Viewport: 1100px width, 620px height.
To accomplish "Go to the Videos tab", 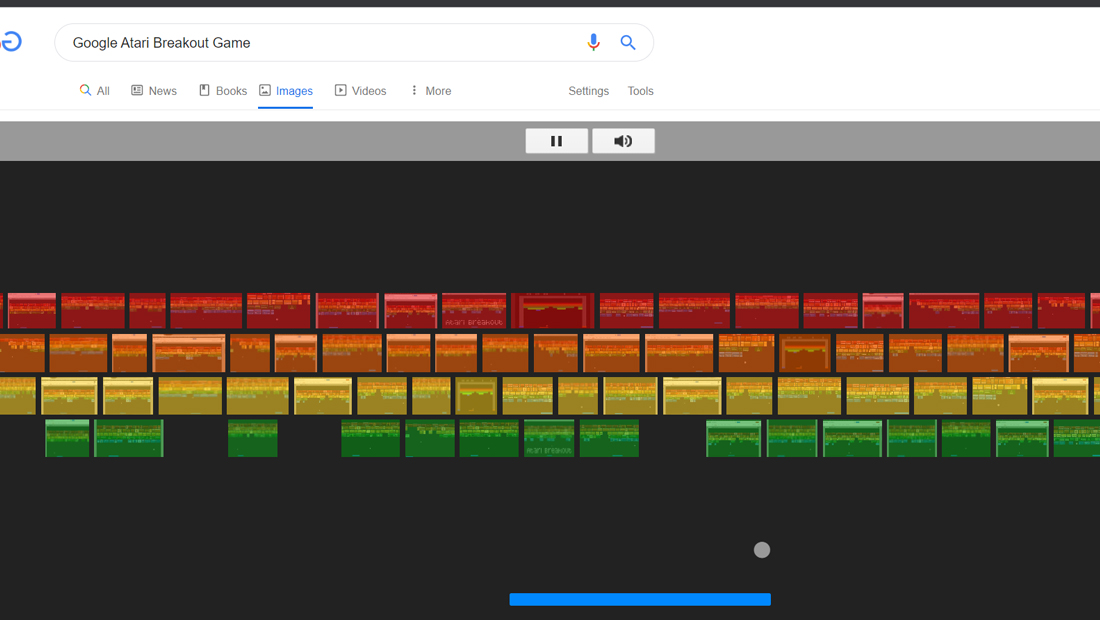I will tap(361, 91).
